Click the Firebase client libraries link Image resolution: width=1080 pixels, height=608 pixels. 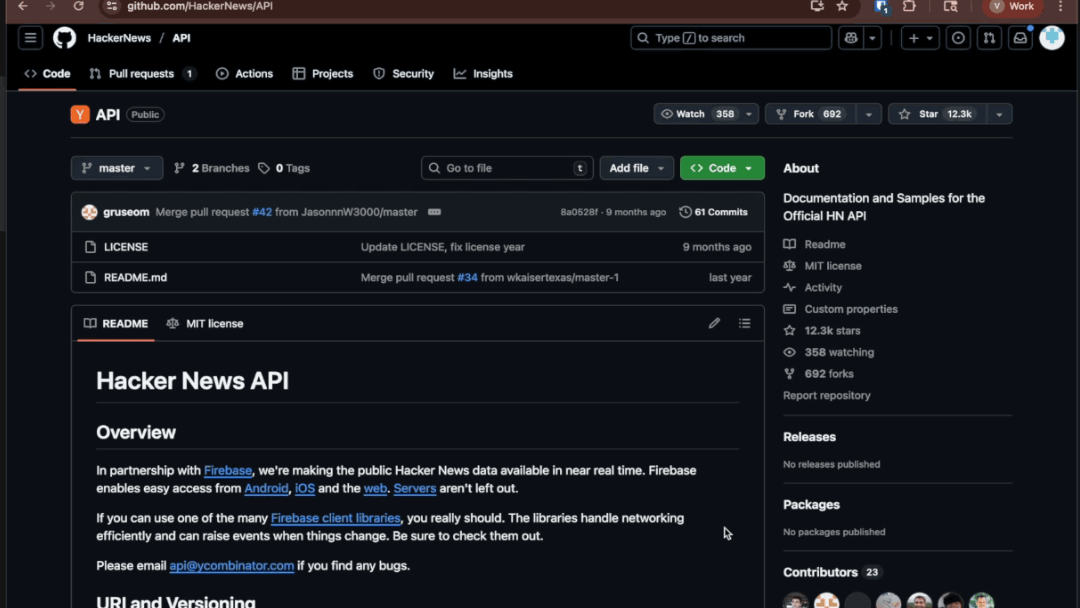[x=335, y=518]
